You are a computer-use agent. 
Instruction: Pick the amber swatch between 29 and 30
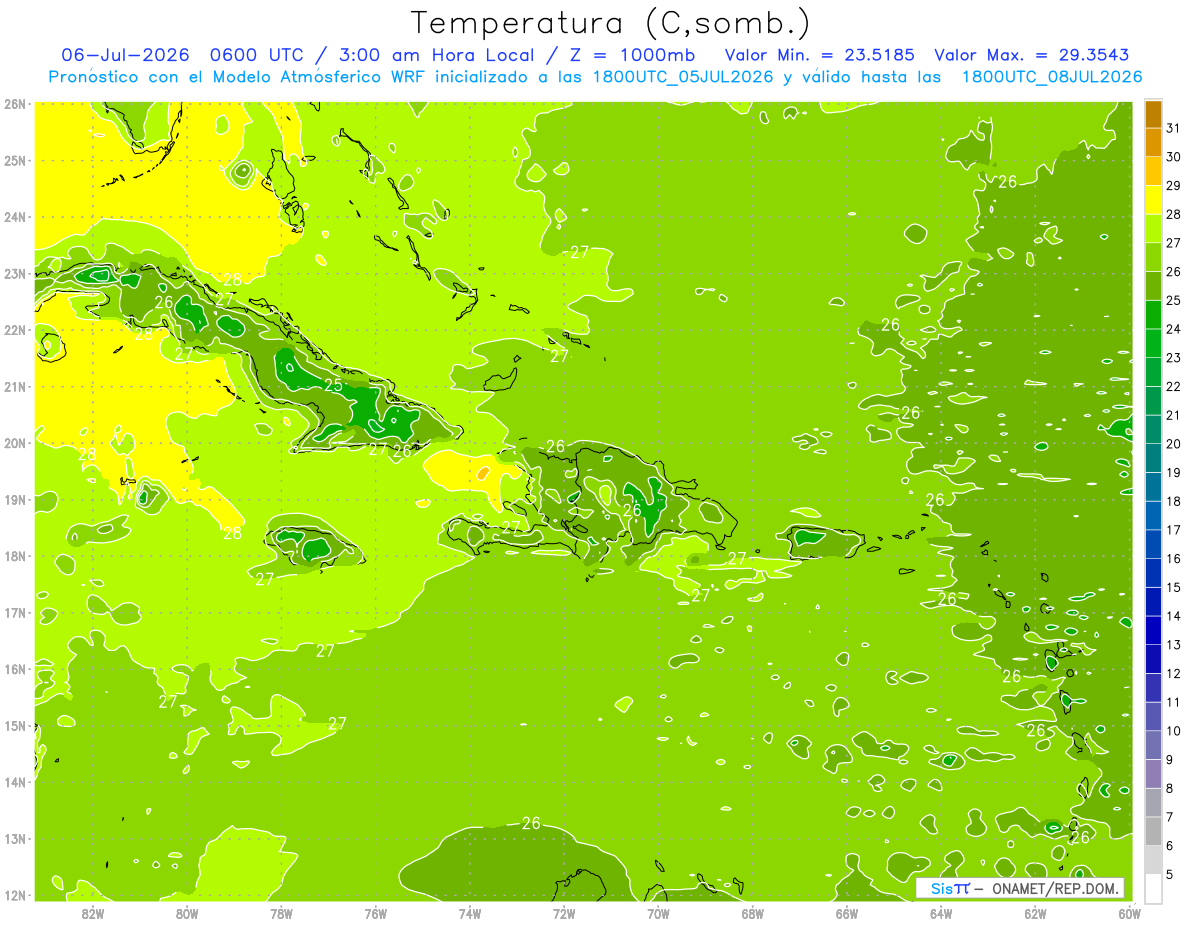[1153, 171]
